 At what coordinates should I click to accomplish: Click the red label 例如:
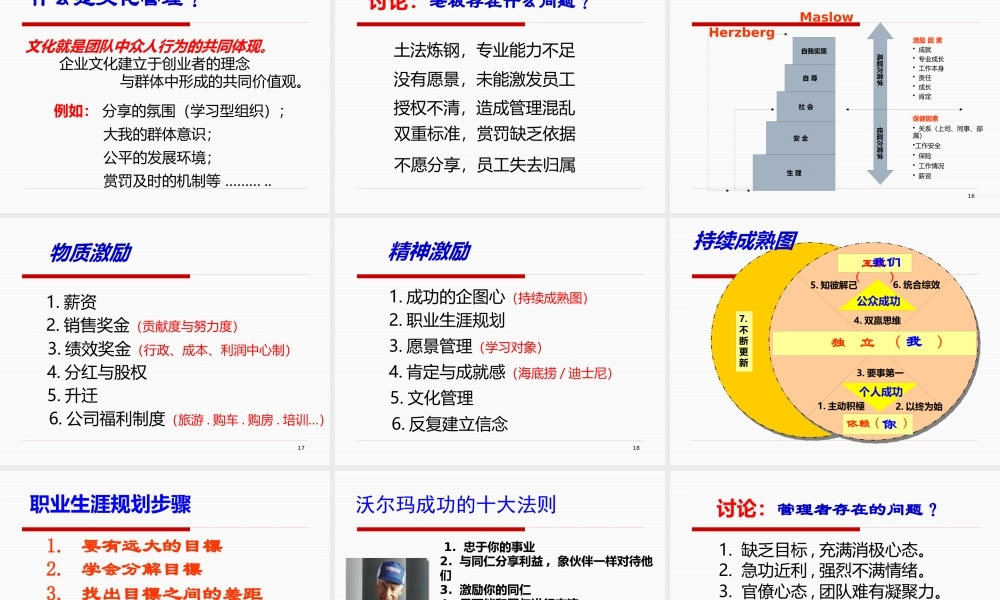click(x=71, y=111)
